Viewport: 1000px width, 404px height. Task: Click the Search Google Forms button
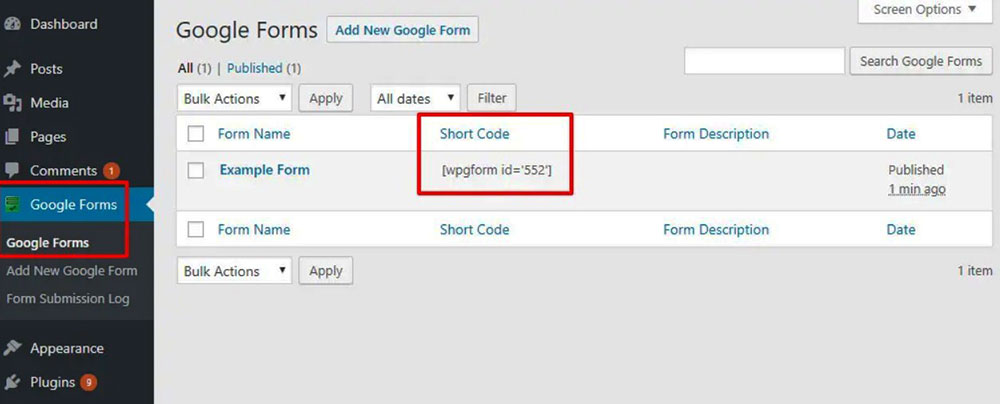(920, 61)
